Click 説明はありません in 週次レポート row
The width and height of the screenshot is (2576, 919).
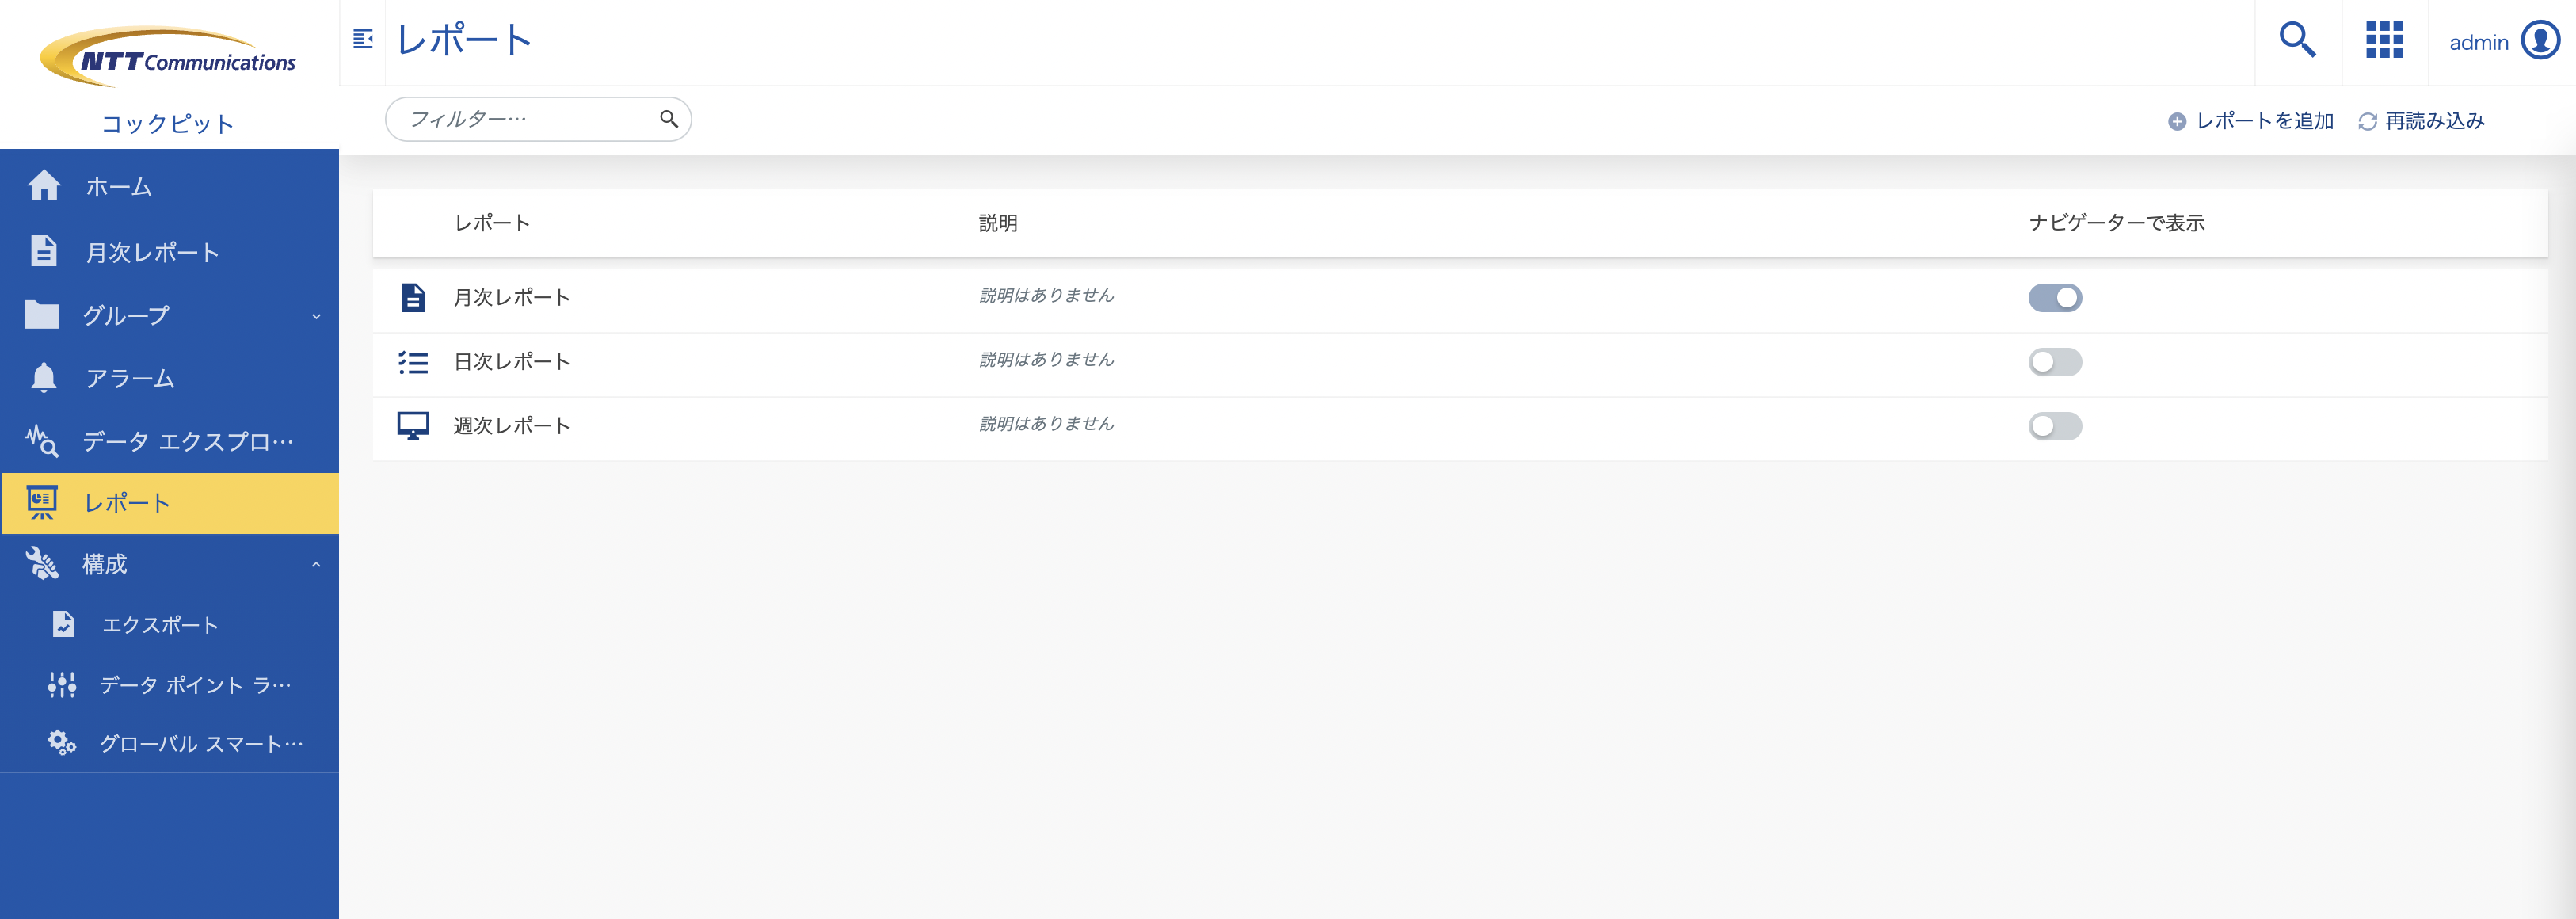(x=1046, y=423)
